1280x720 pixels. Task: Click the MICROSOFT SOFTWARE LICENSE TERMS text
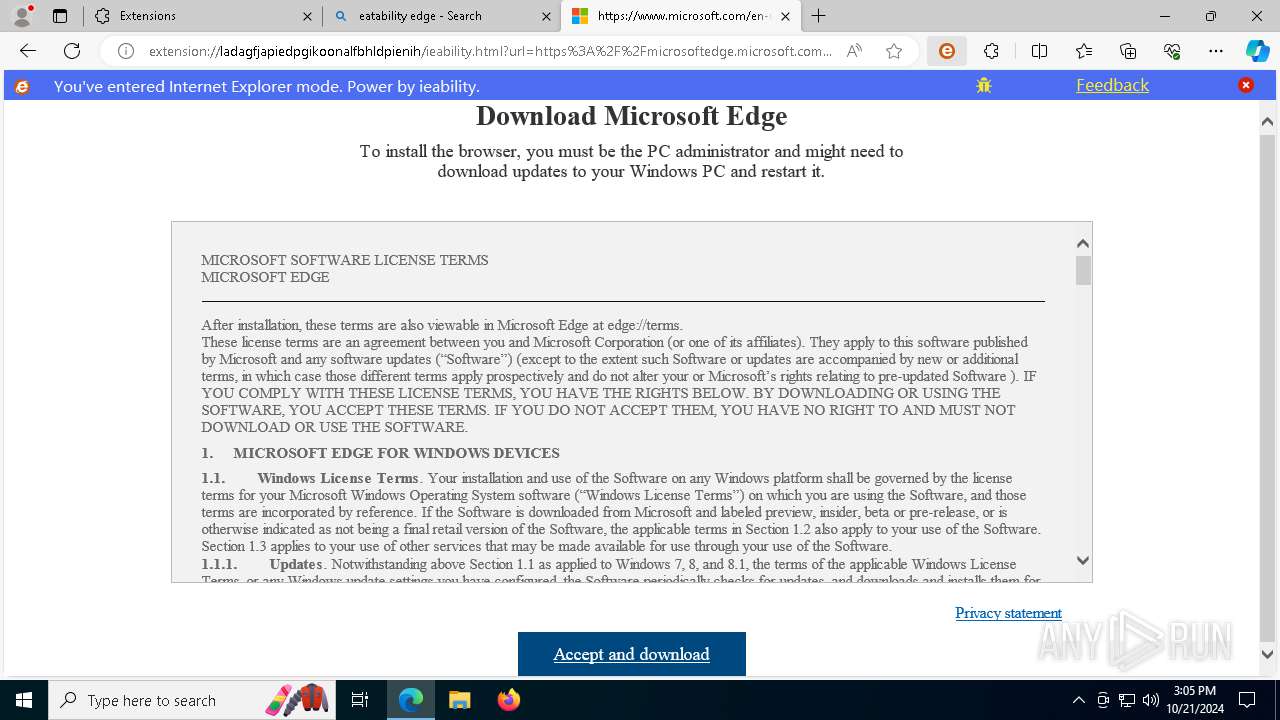click(345, 260)
